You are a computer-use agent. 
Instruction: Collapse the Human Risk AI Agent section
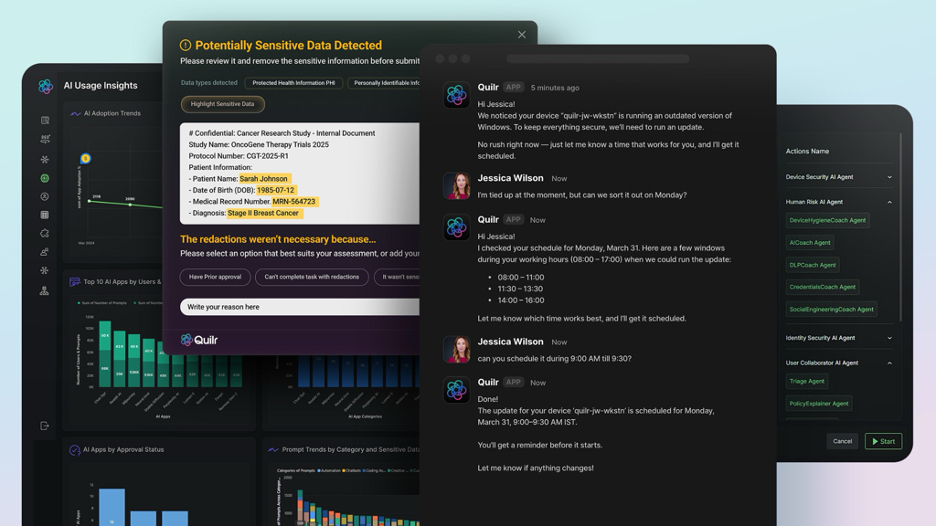tap(889, 202)
